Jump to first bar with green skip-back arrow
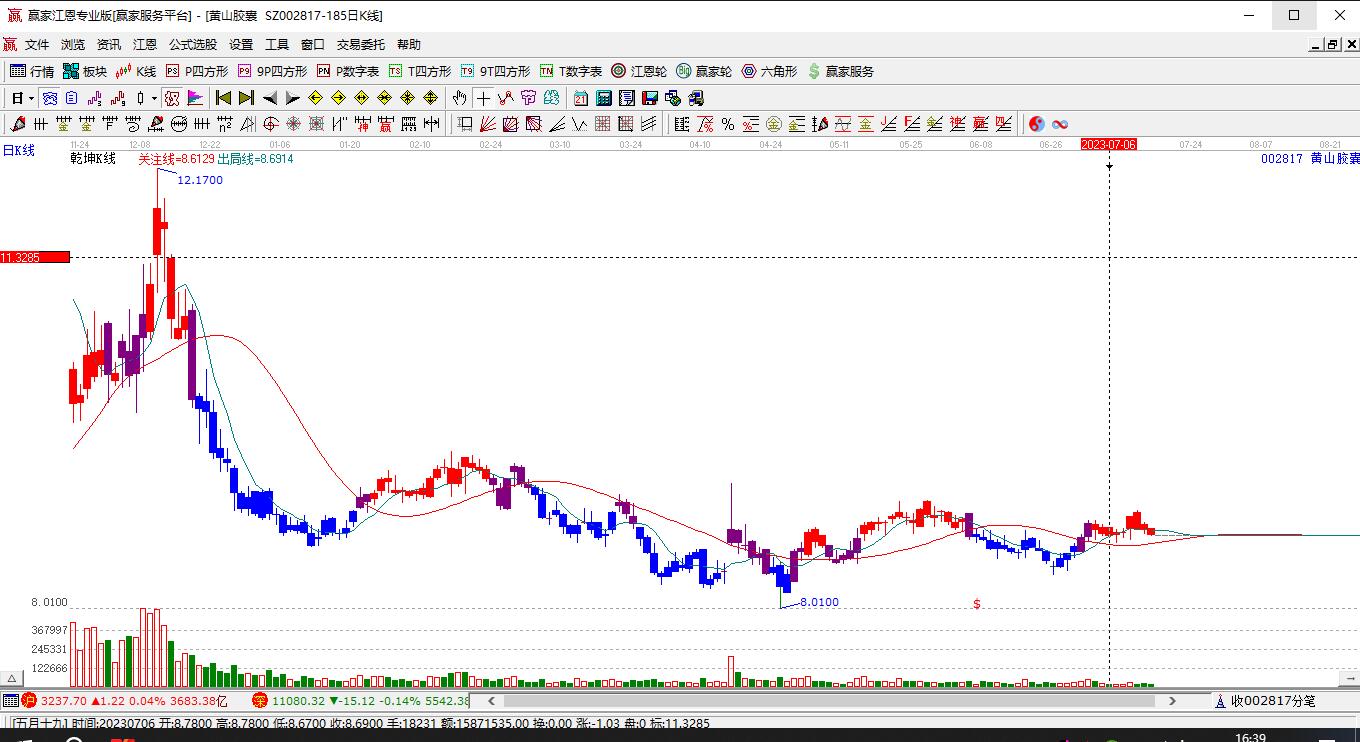The height and width of the screenshot is (742, 1360). click(223, 98)
